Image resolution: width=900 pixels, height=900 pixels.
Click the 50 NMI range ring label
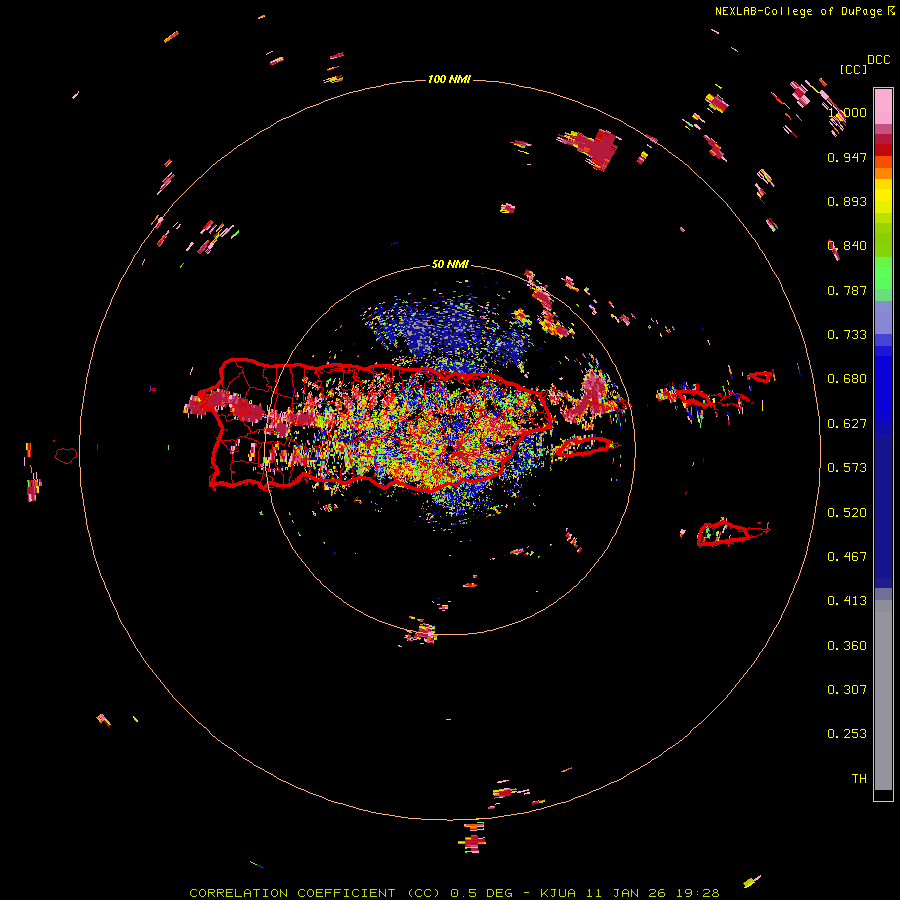tap(450, 265)
